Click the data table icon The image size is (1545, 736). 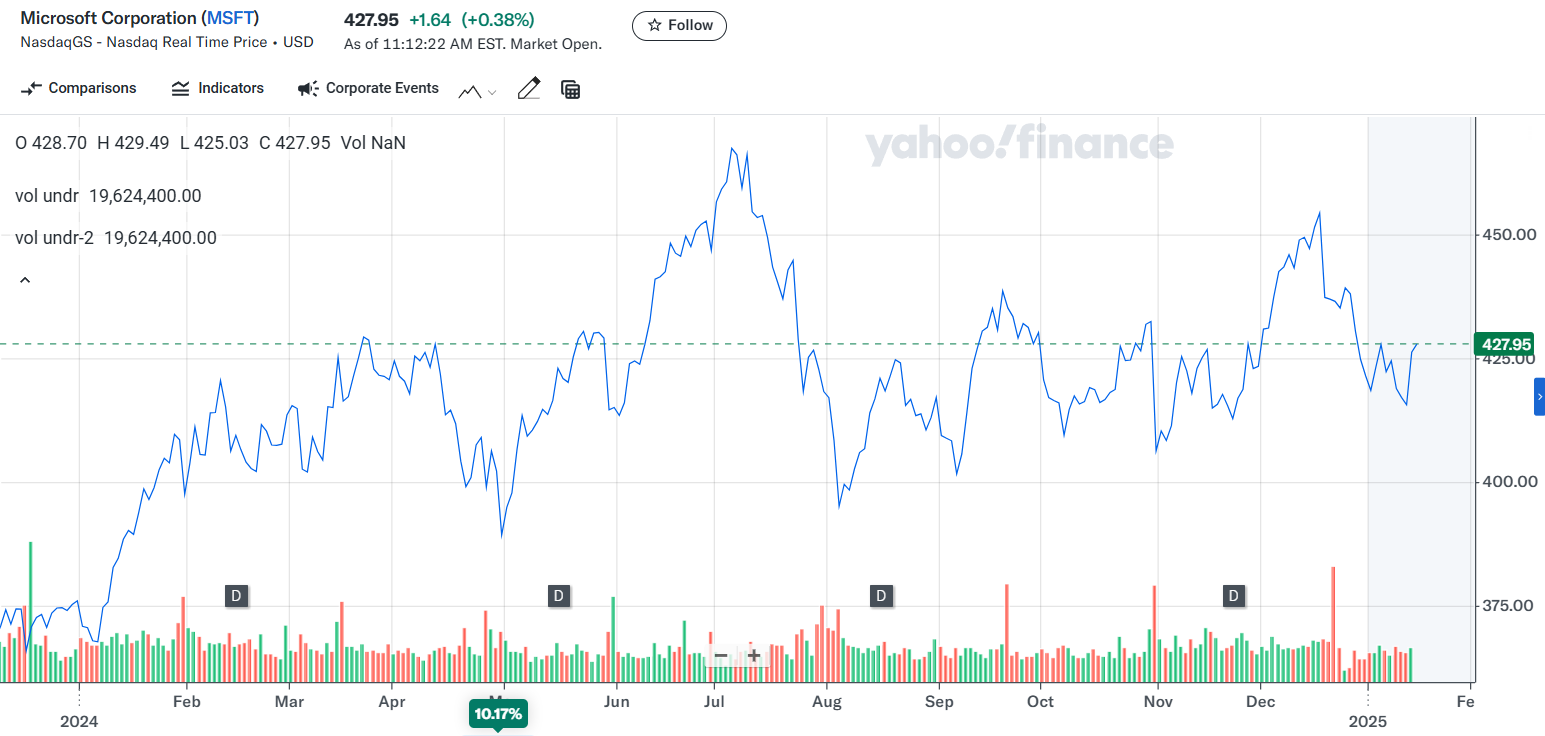[571, 90]
